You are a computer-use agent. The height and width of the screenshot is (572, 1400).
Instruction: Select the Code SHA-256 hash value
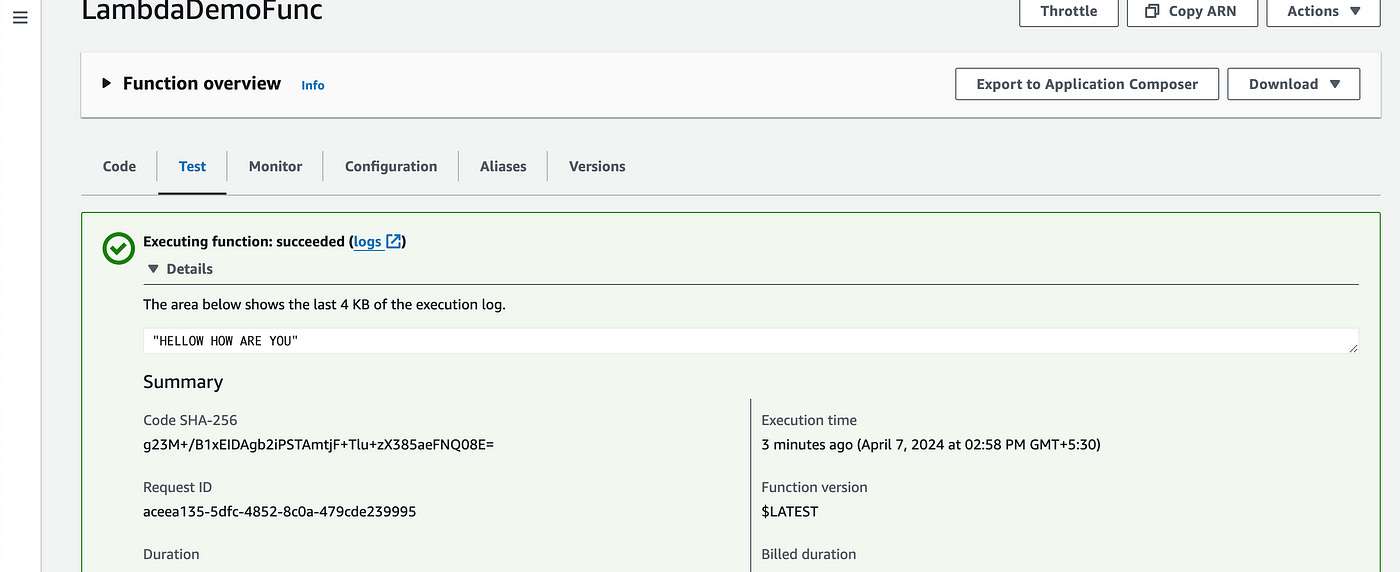[x=319, y=444]
